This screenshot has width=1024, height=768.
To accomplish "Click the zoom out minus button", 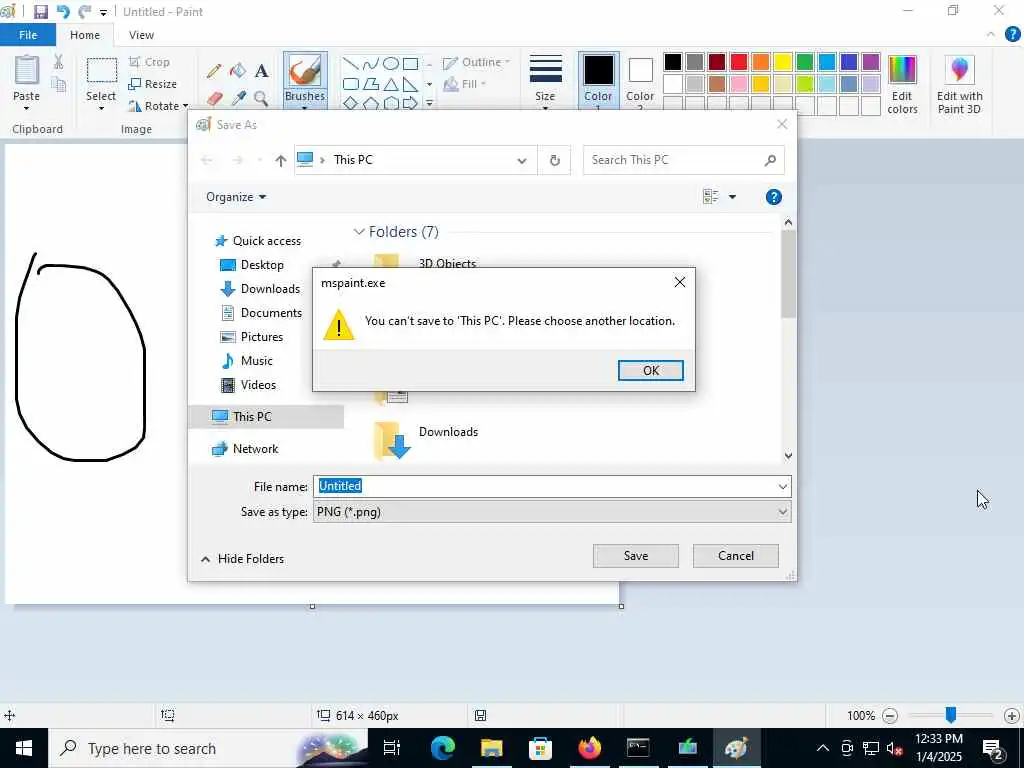I will coord(889,716).
